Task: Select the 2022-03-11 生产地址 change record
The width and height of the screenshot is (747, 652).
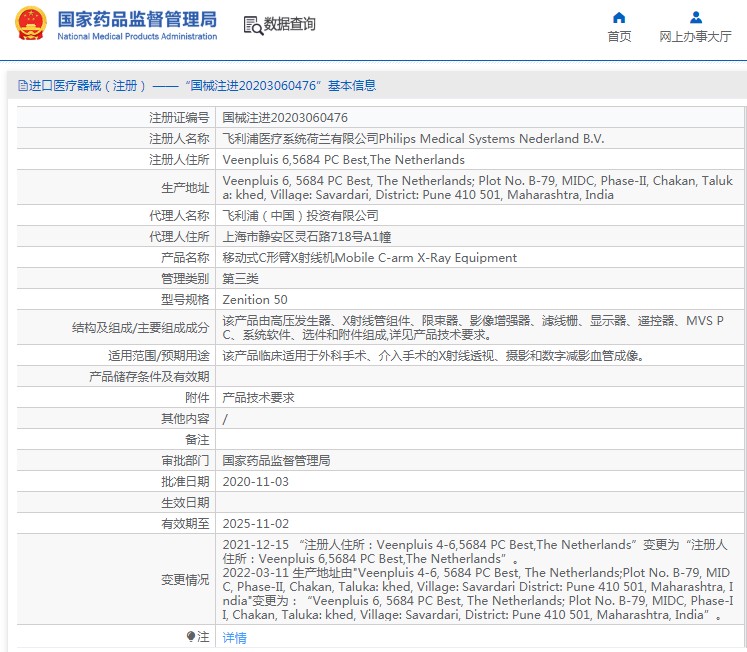Action: [478, 593]
